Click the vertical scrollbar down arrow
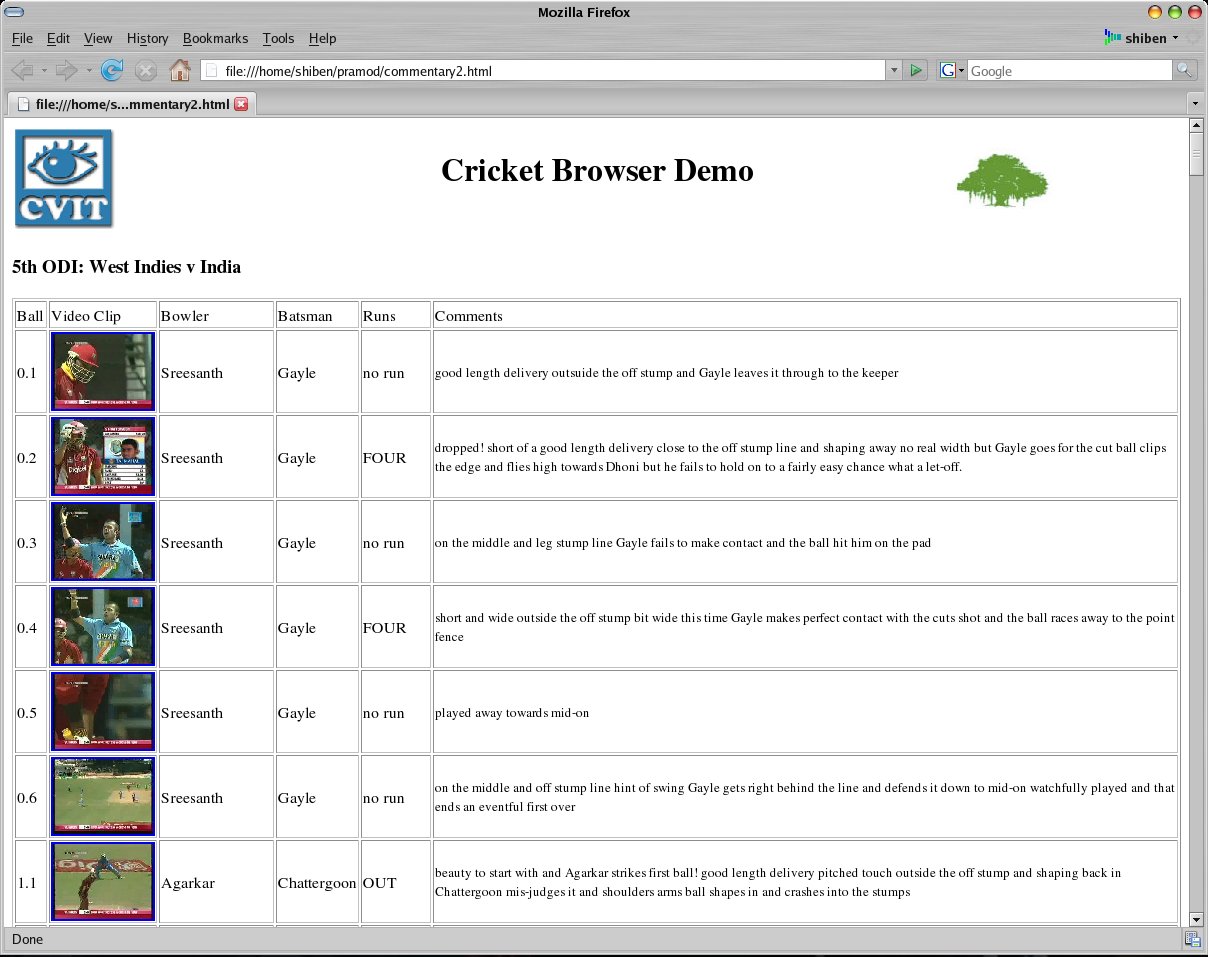 pos(1197,920)
